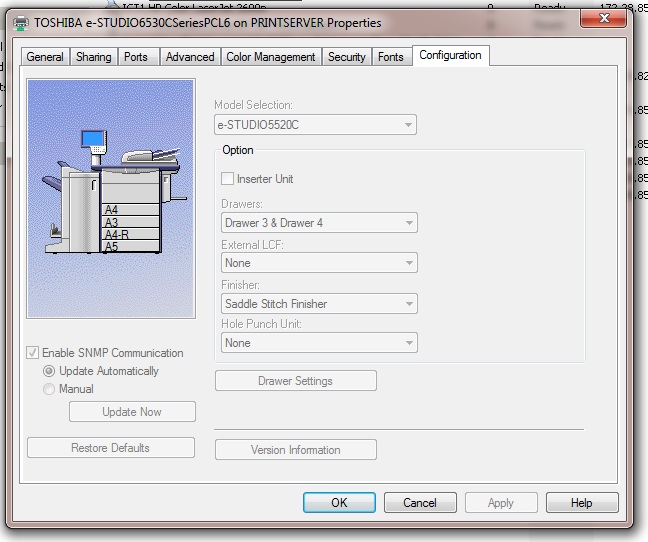648x542 pixels.
Task: Click the printer icon in the title bar
Action: pyautogui.click(x=21, y=22)
